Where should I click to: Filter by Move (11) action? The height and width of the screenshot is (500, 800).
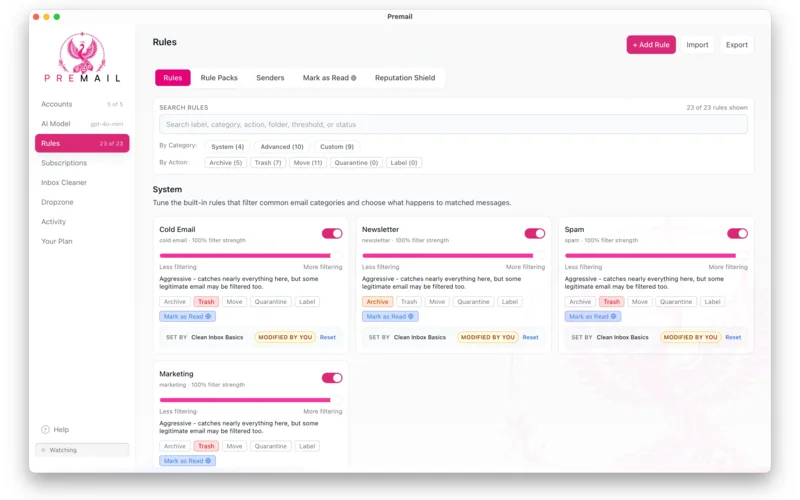[x=308, y=163]
